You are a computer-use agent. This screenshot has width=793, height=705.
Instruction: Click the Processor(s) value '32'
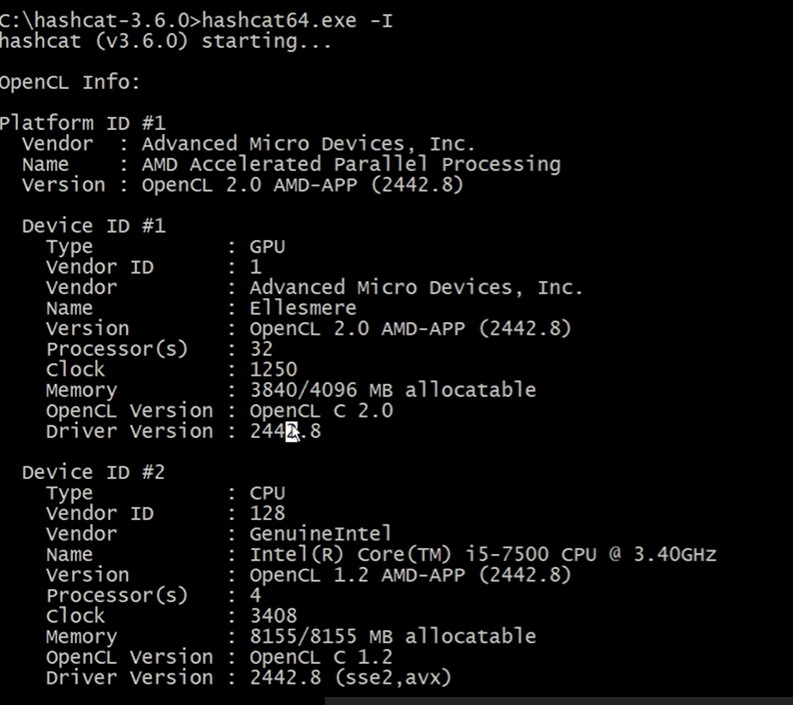point(261,349)
